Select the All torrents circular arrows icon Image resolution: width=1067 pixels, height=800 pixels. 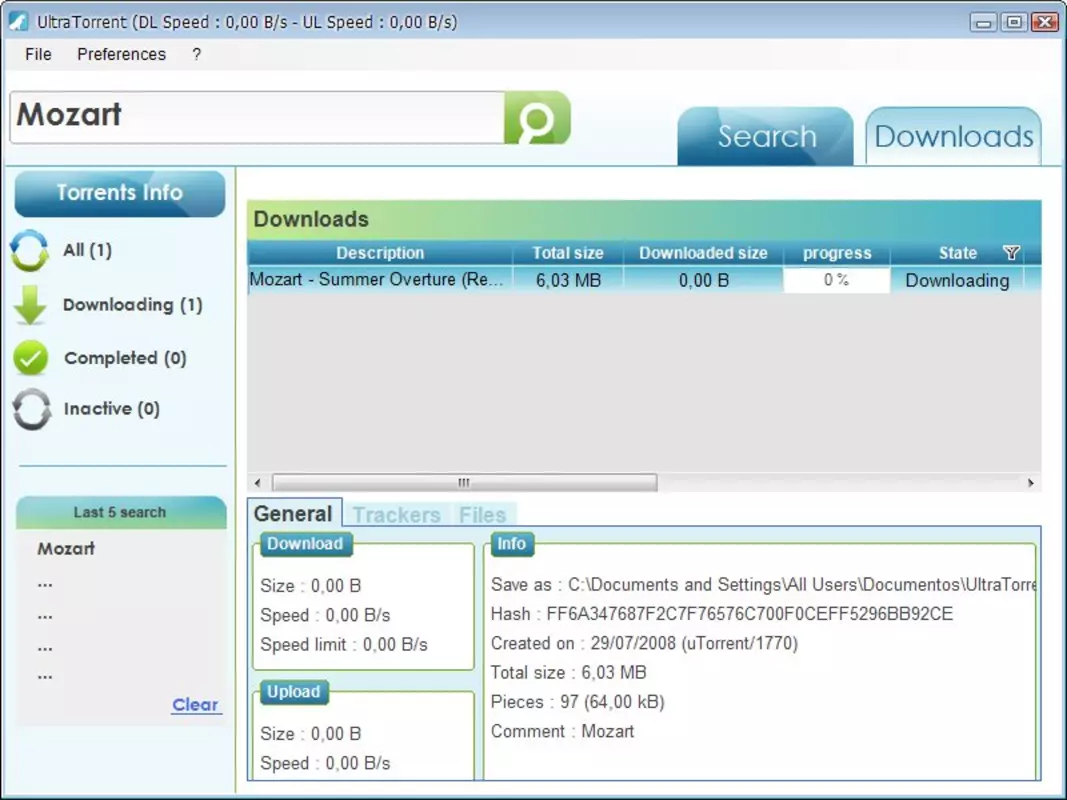(30, 250)
